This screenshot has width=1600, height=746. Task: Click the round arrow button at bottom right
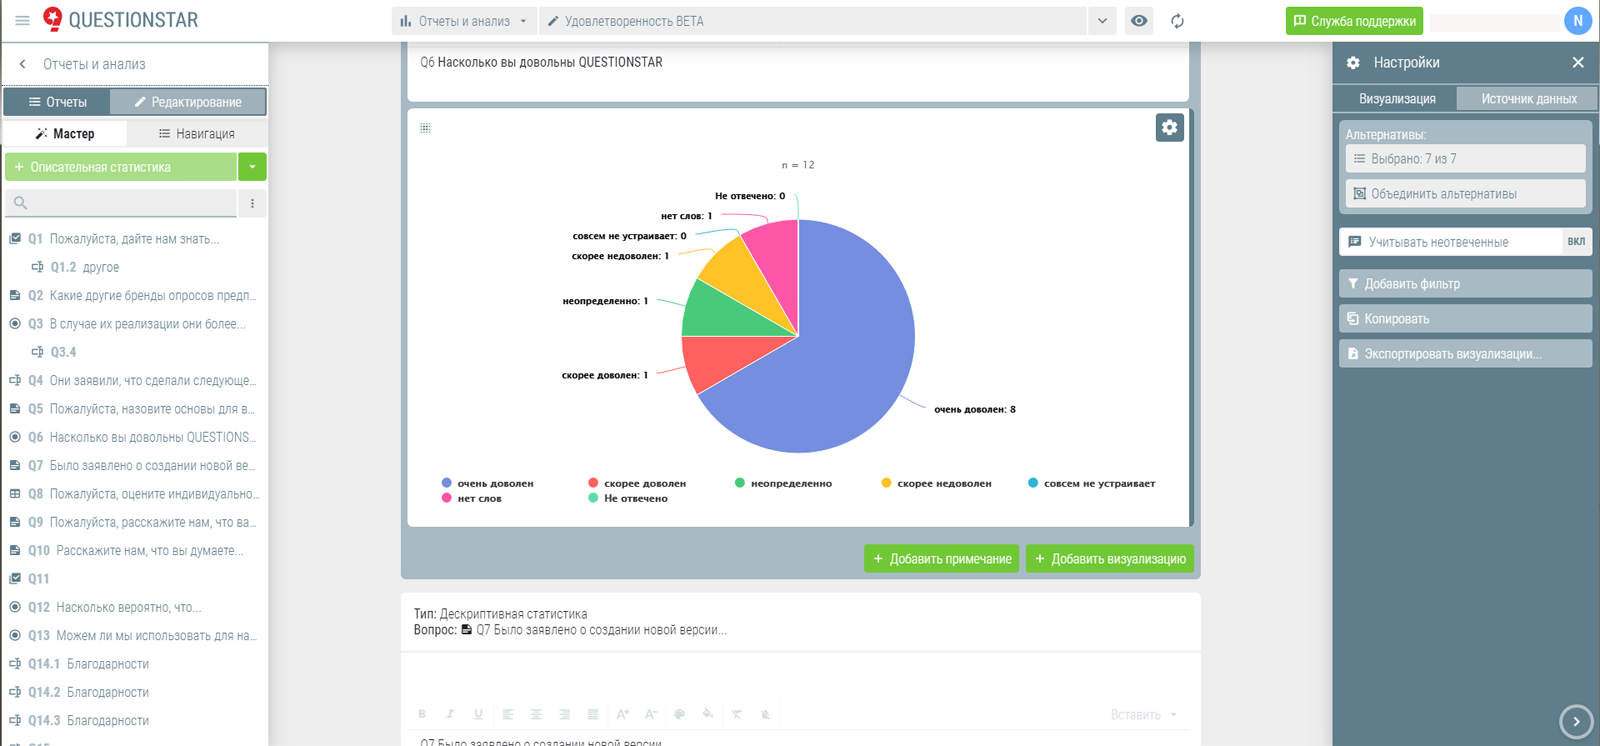[1576, 721]
